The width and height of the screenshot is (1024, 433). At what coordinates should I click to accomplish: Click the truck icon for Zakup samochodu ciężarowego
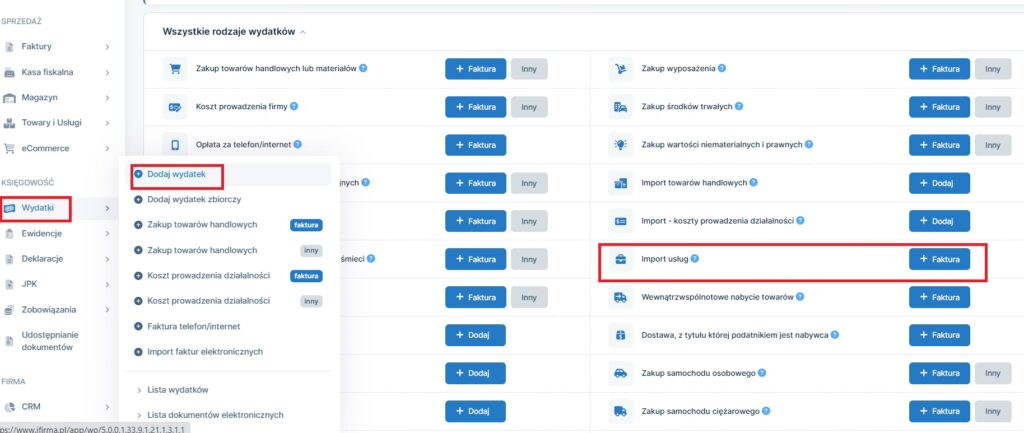(x=620, y=411)
